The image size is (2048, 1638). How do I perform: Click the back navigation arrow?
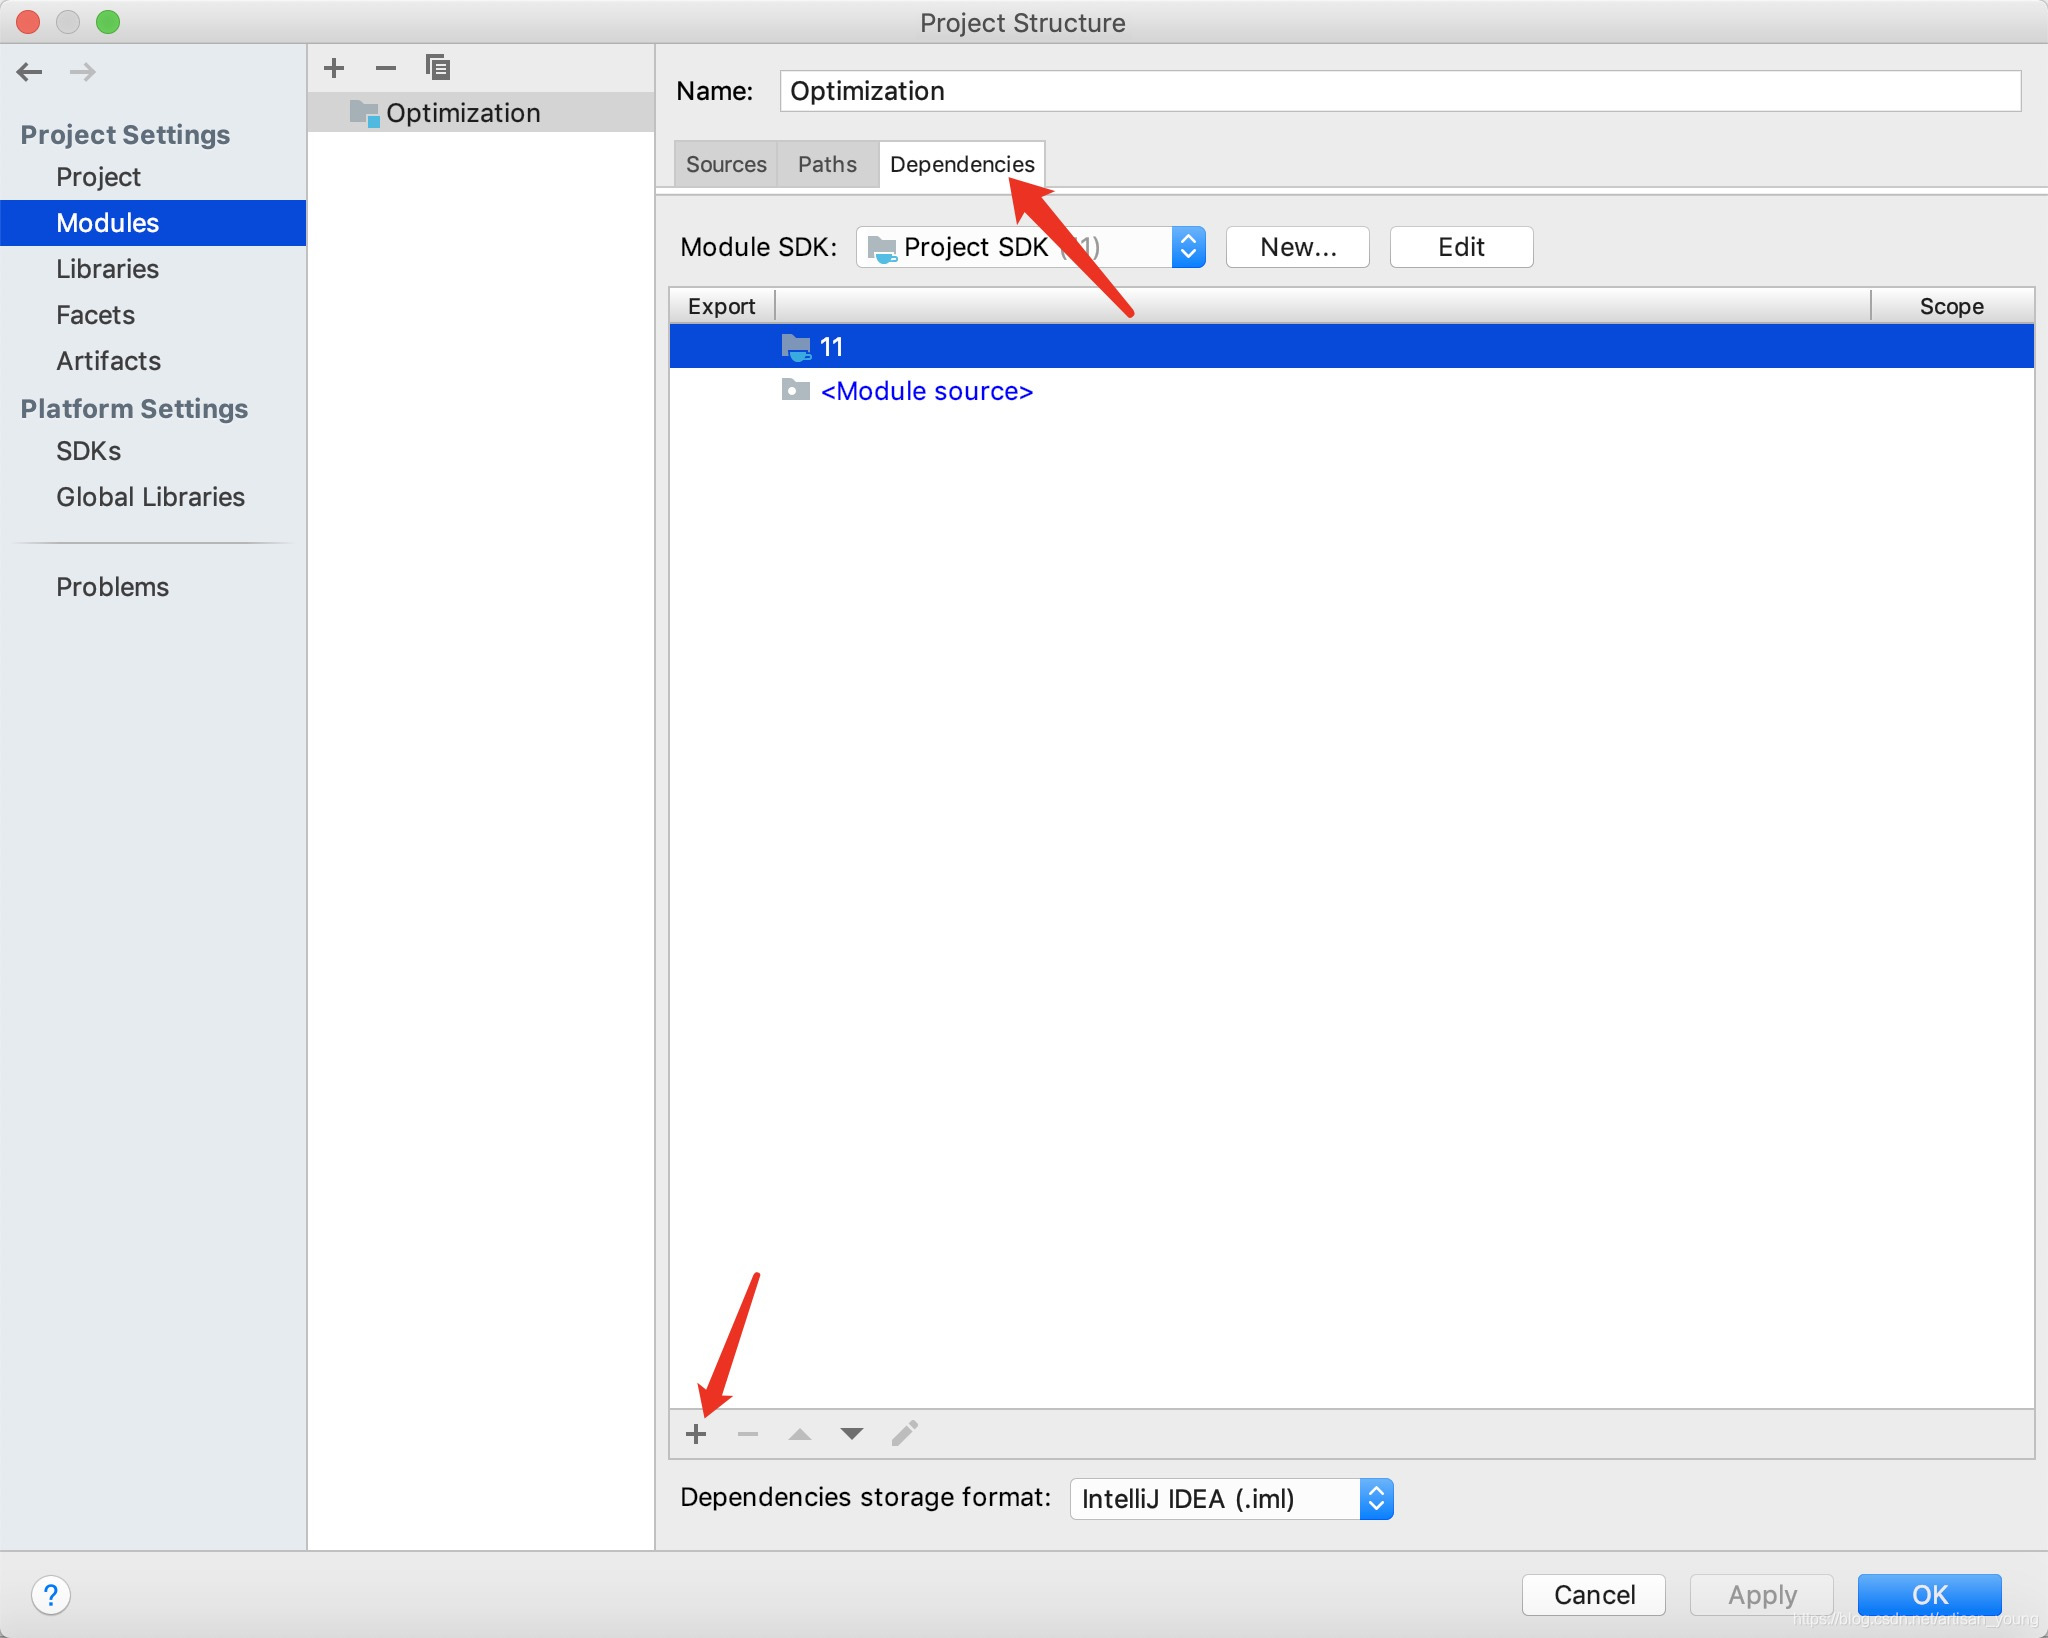point(30,72)
